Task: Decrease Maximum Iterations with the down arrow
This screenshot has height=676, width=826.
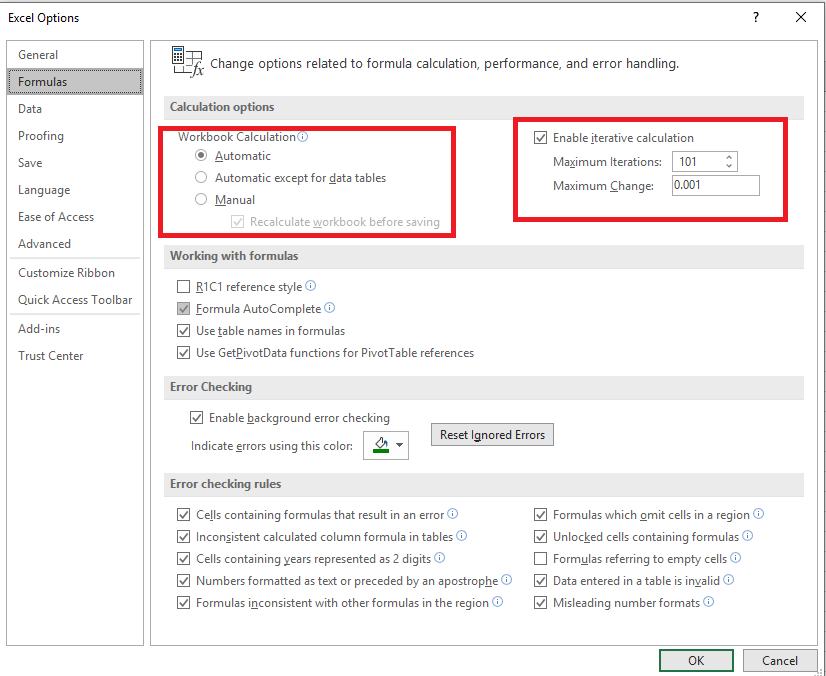Action: [729, 165]
